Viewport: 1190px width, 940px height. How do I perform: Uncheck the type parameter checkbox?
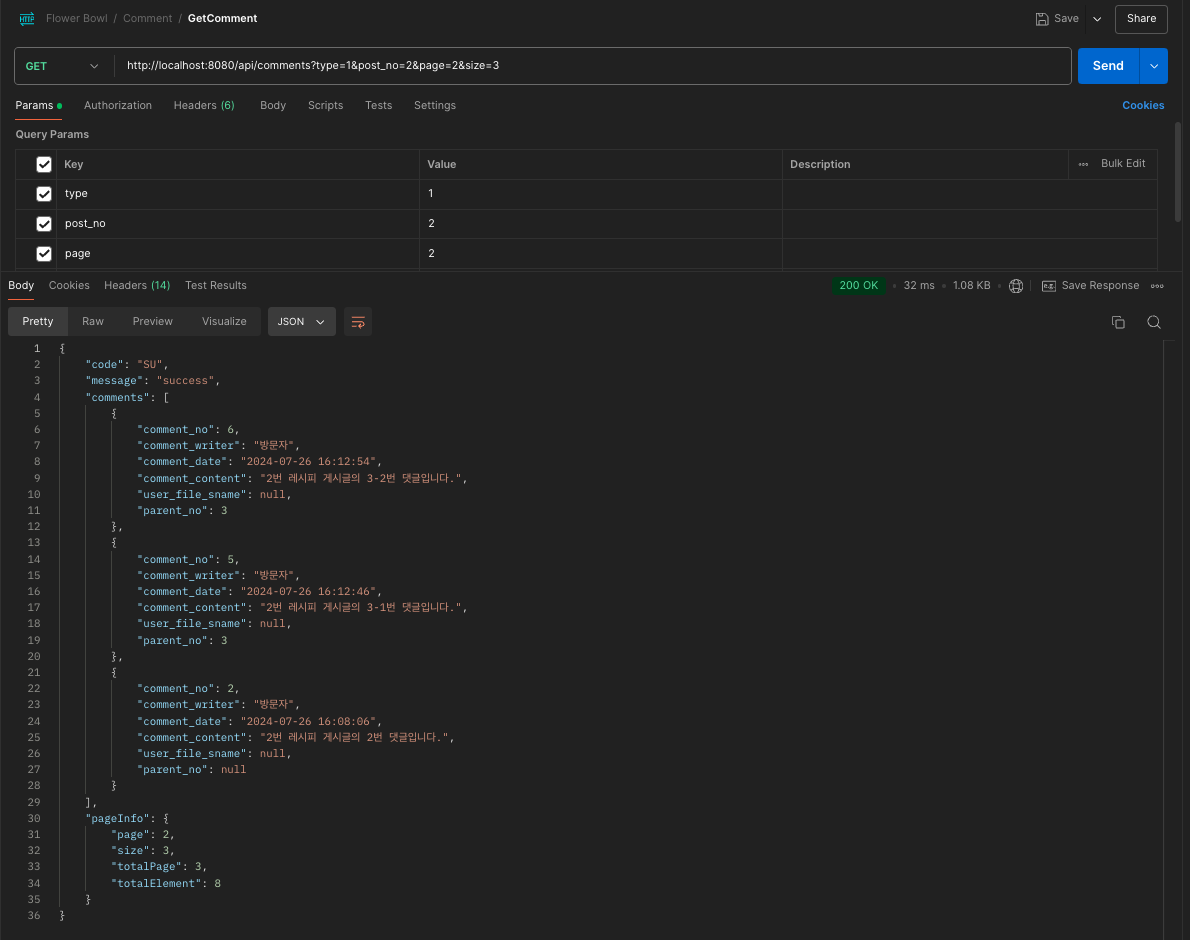(44, 194)
